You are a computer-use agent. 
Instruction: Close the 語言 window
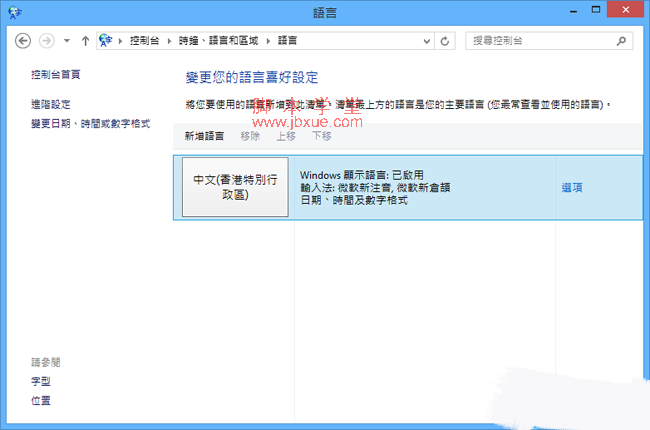tap(626, 10)
